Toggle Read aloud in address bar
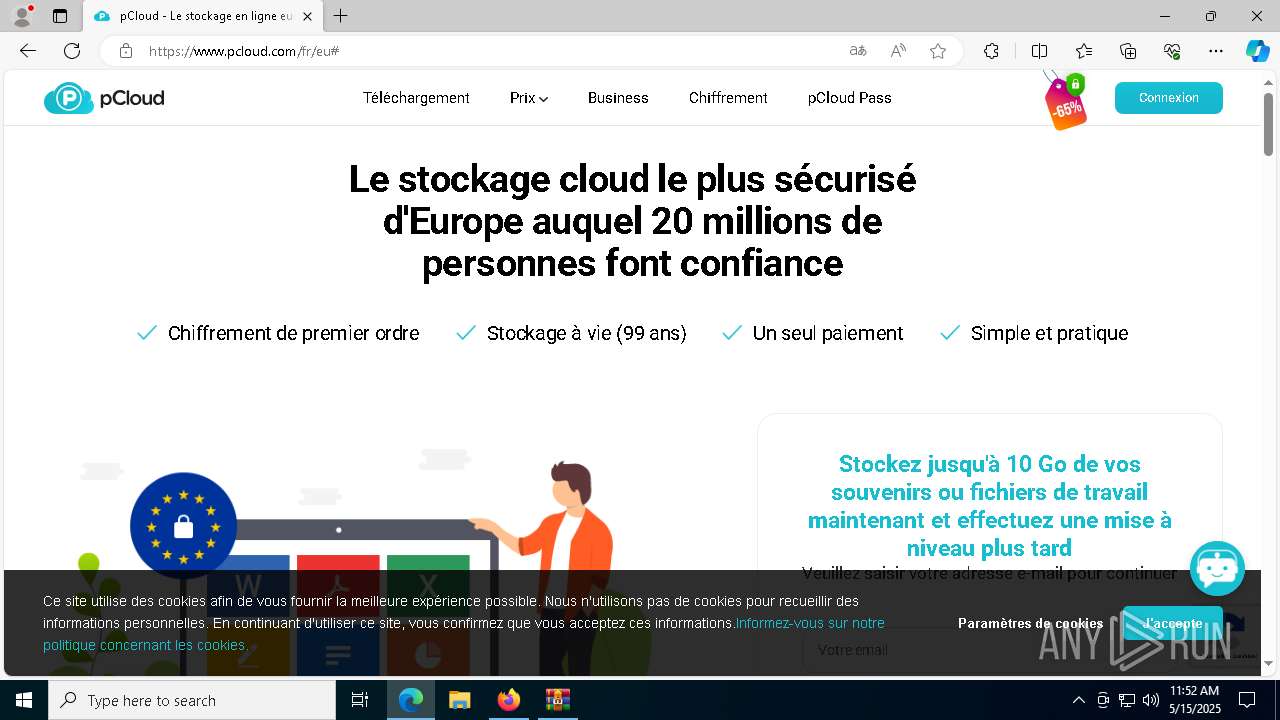Viewport: 1280px width, 720px height. [x=898, y=51]
